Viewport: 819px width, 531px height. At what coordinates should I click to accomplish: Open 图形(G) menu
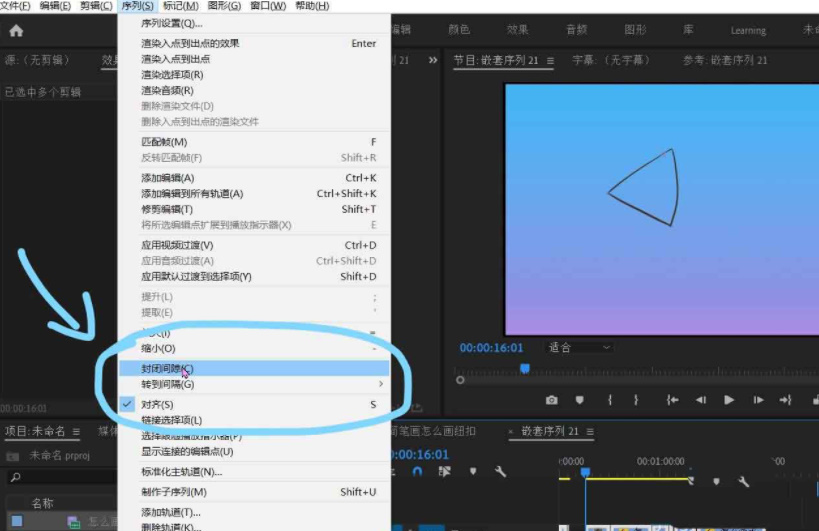click(x=225, y=6)
